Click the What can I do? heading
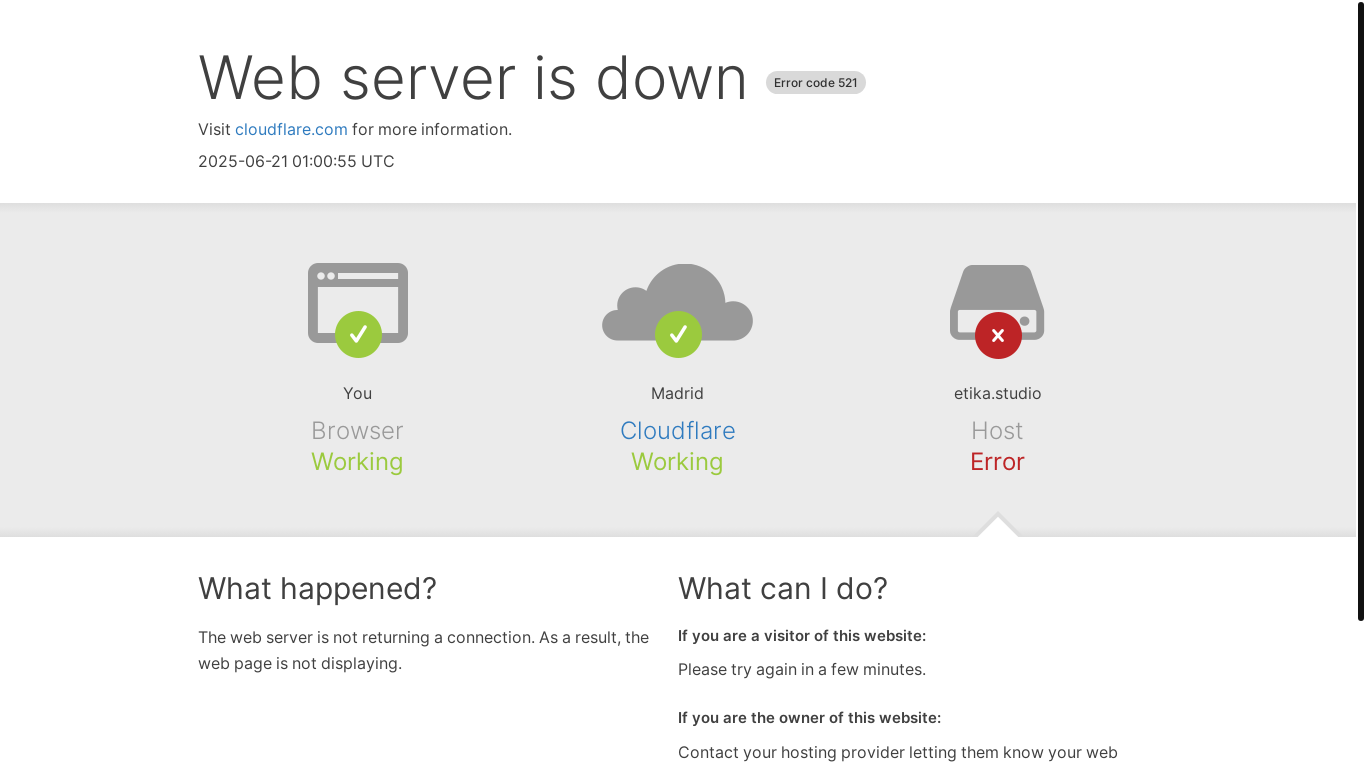1366x768 pixels. [x=783, y=588]
